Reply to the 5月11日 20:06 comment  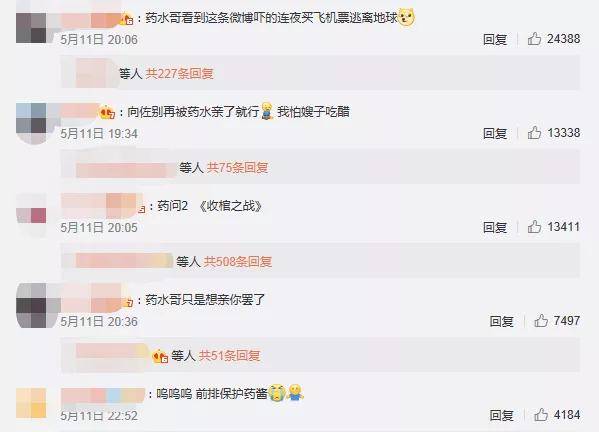[x=495, y=39]
